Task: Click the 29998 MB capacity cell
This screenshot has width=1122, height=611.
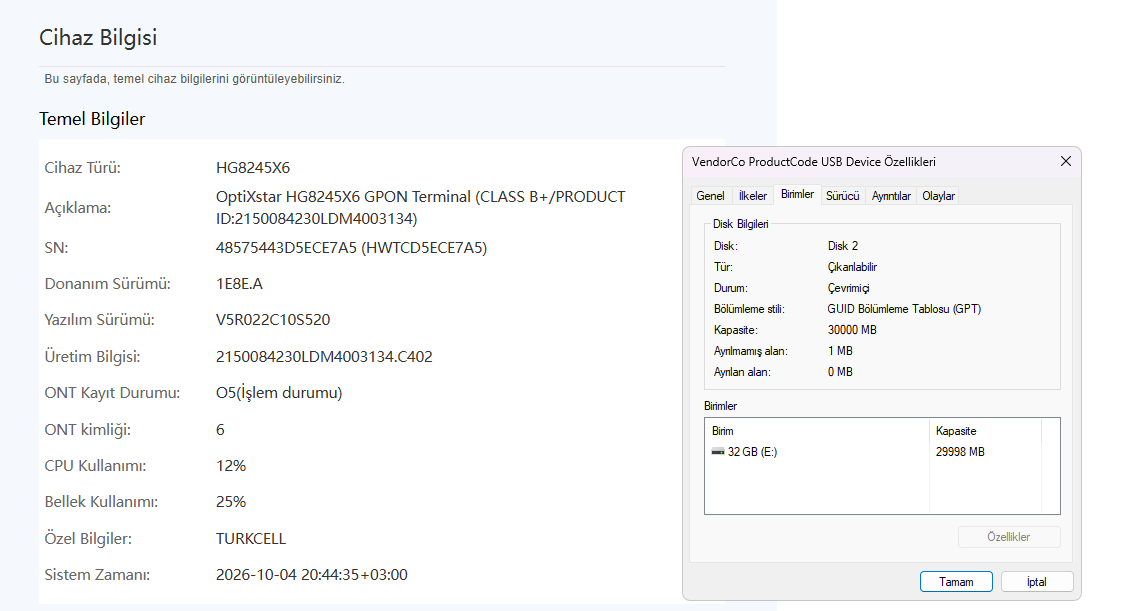Action: click(960, 452)
